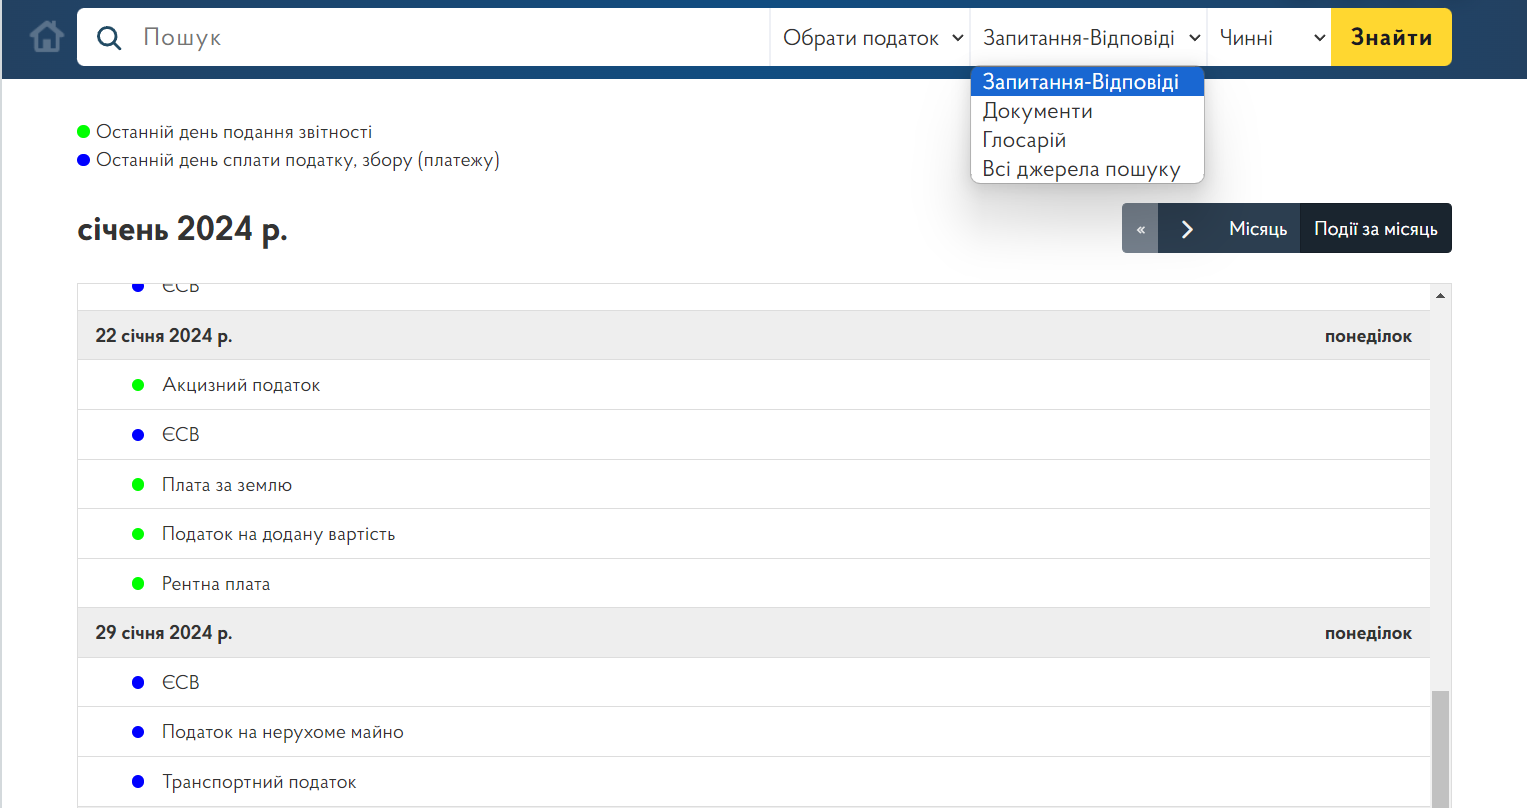Image resolution: width=1527 pixels, height=808 pixels.
Task: Select Документи from the dropdown list
Action: 1037,111
